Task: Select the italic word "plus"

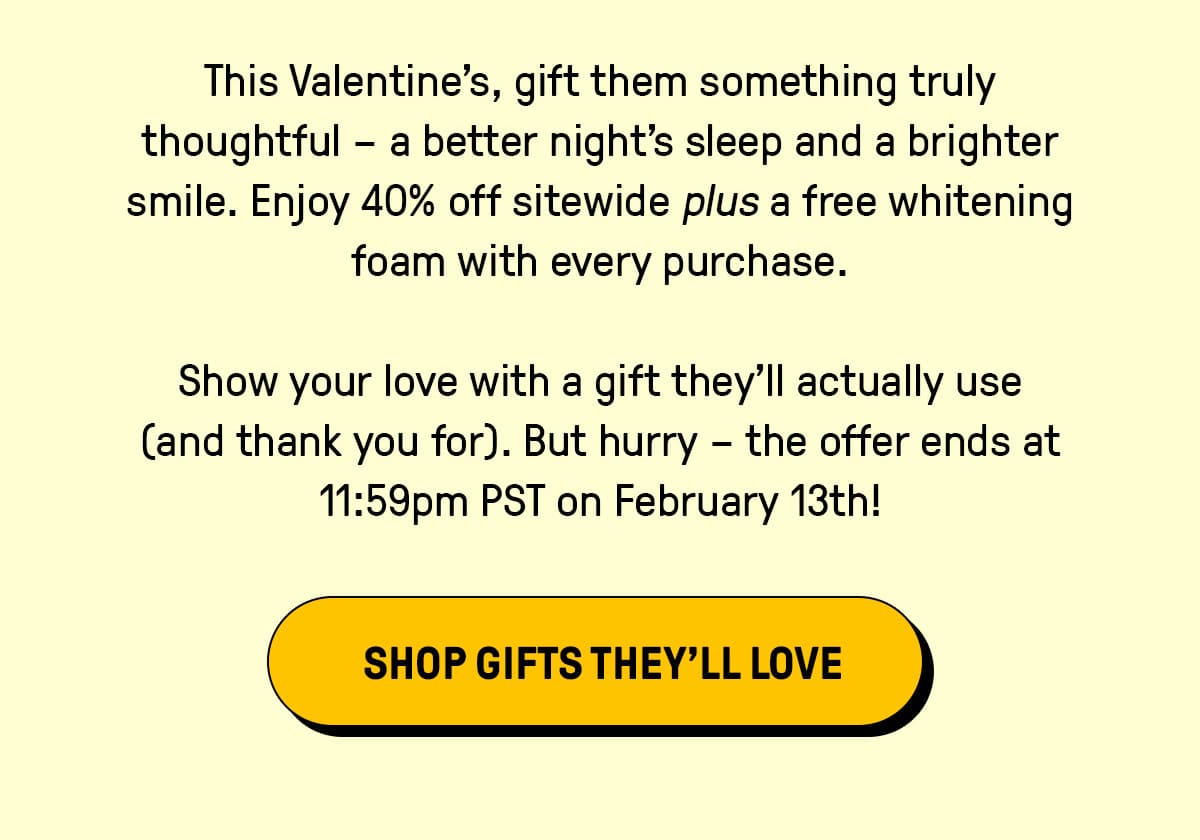Action: tap(720, 204)
